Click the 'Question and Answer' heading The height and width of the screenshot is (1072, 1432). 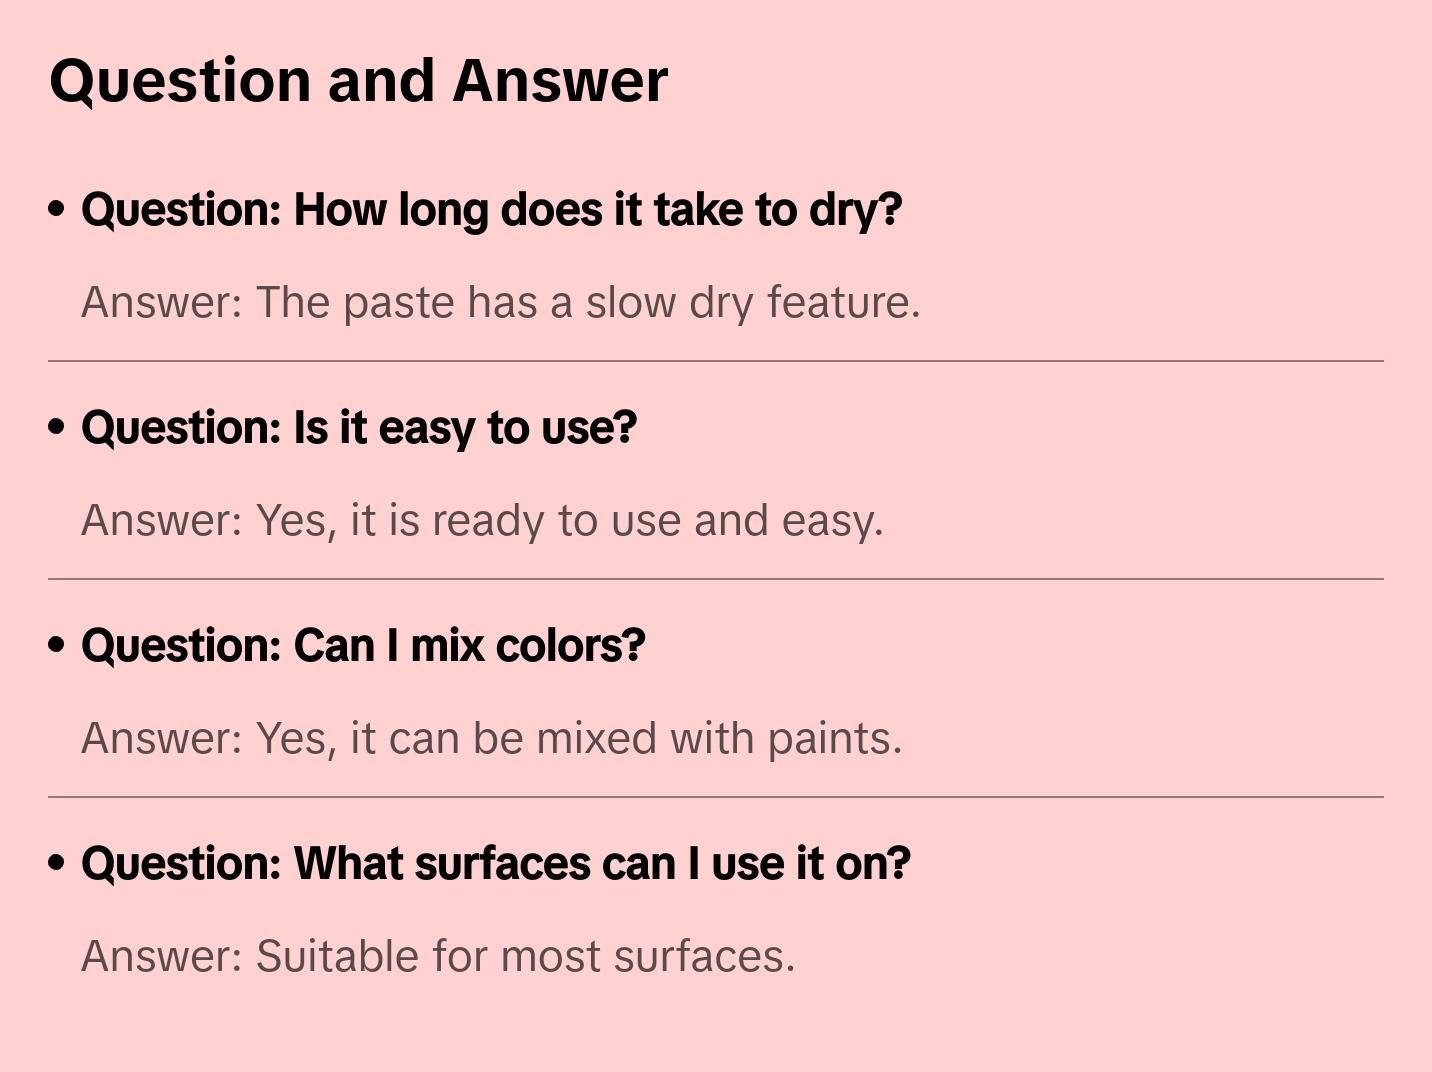358,80
